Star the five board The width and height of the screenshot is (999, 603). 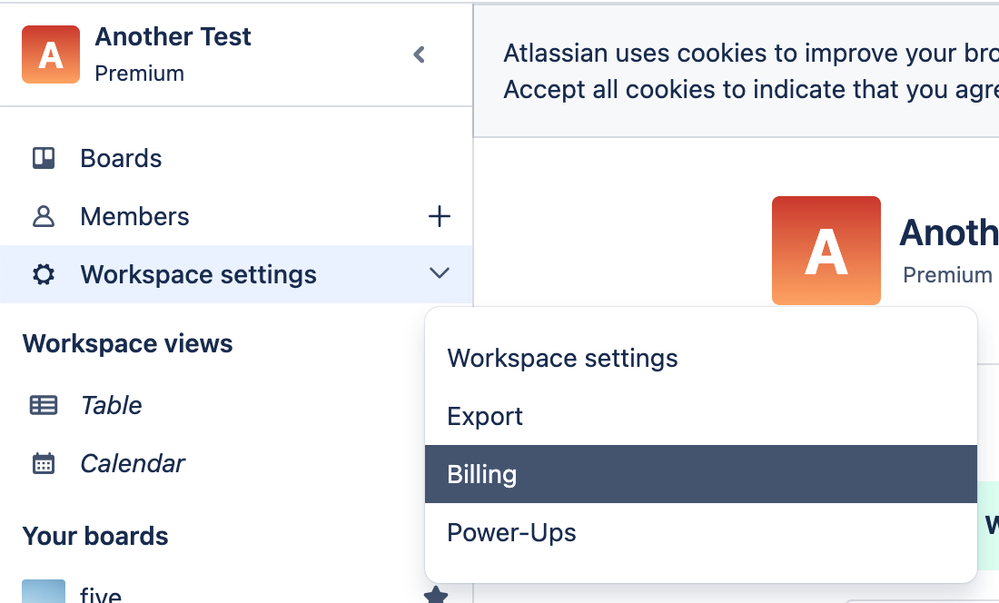pos(435,595)
